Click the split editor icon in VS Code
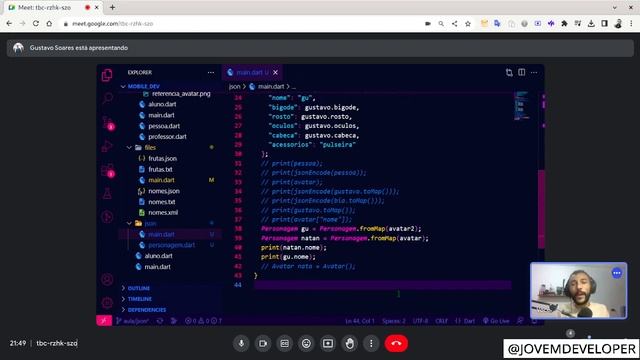 pos(522,72)
